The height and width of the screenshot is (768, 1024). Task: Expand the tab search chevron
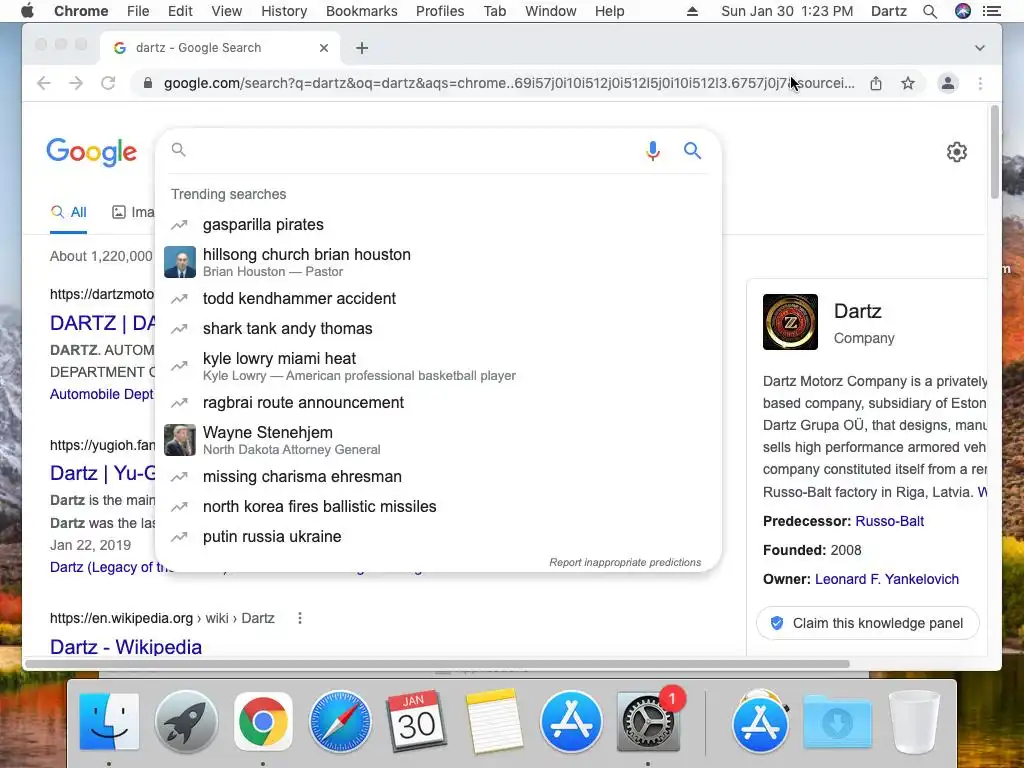980,48
